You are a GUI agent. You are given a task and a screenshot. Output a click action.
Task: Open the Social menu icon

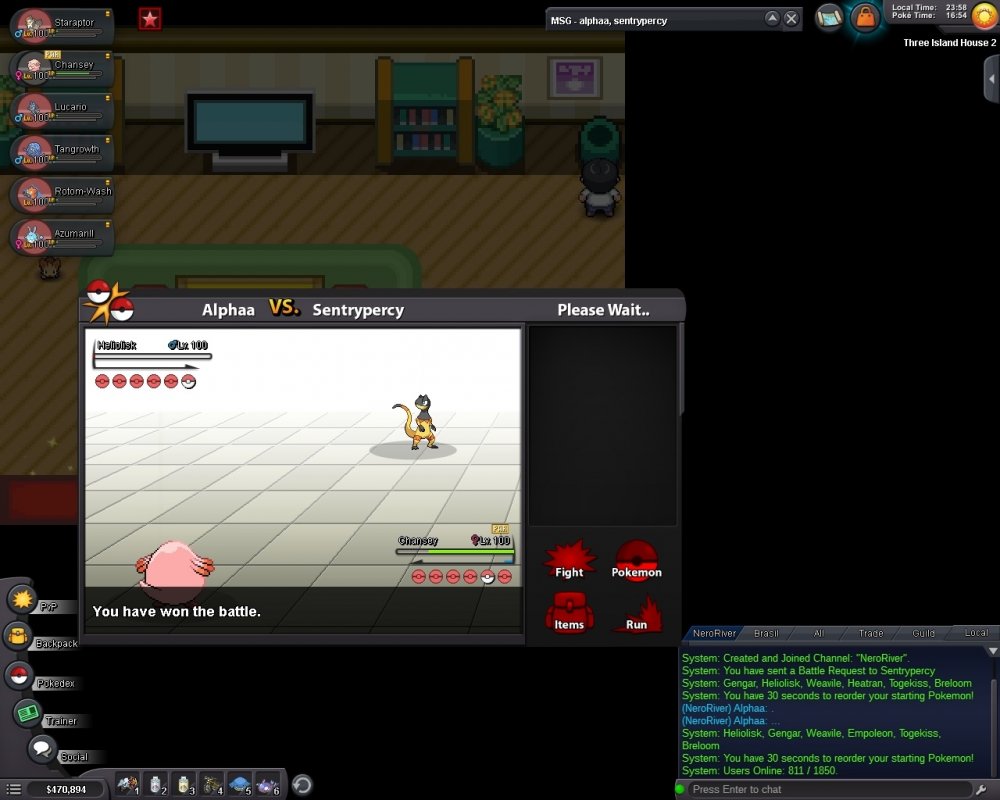pyautogui.click(x=41, y=748)
